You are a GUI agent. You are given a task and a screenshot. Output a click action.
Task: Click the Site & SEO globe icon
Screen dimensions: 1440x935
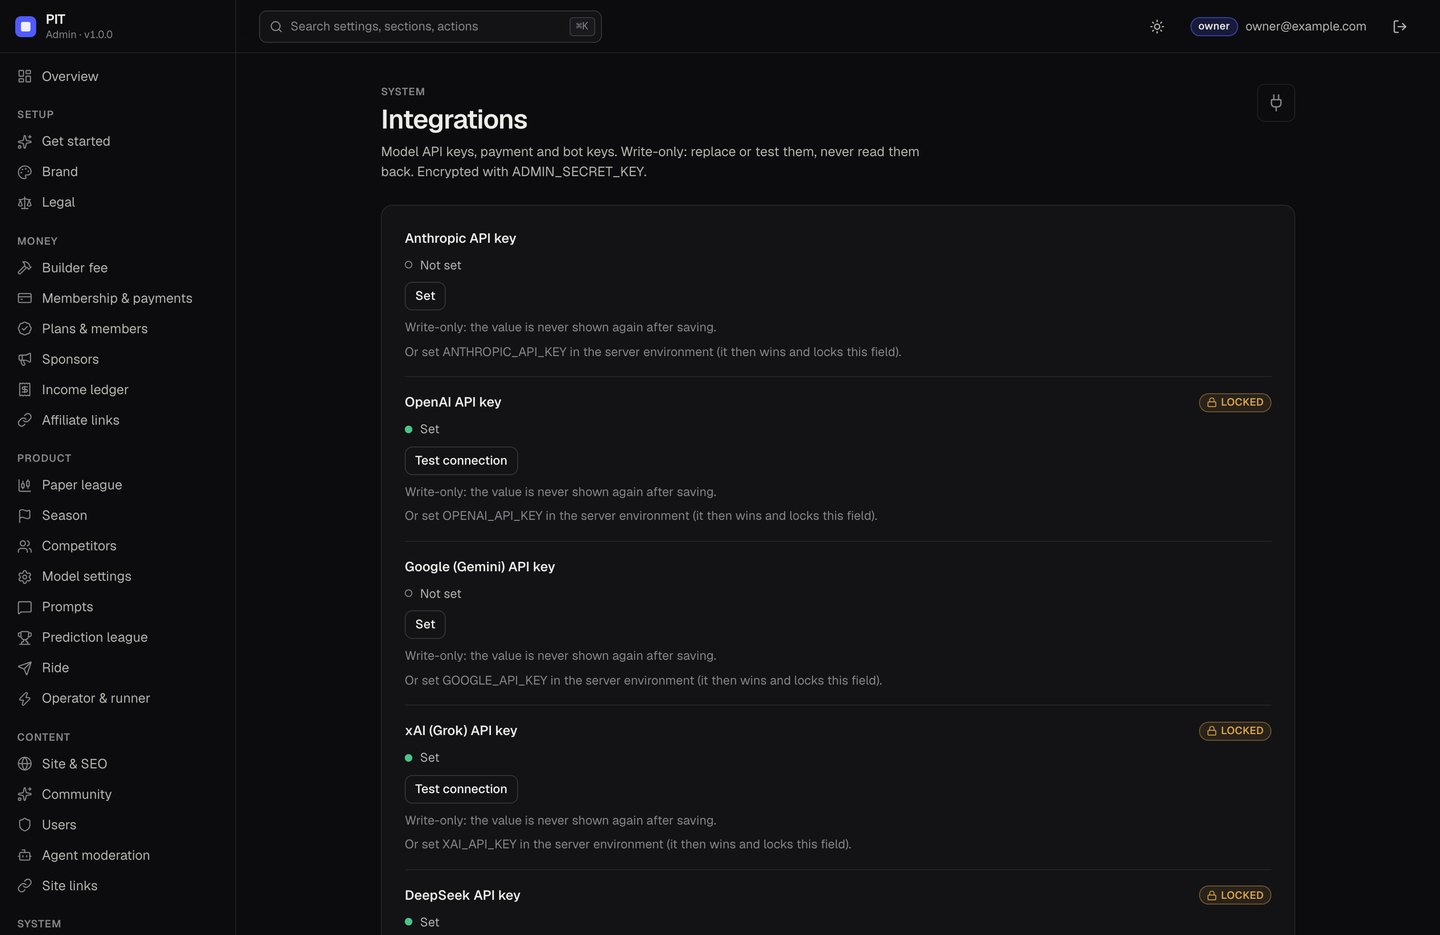[x=25, y=764]
